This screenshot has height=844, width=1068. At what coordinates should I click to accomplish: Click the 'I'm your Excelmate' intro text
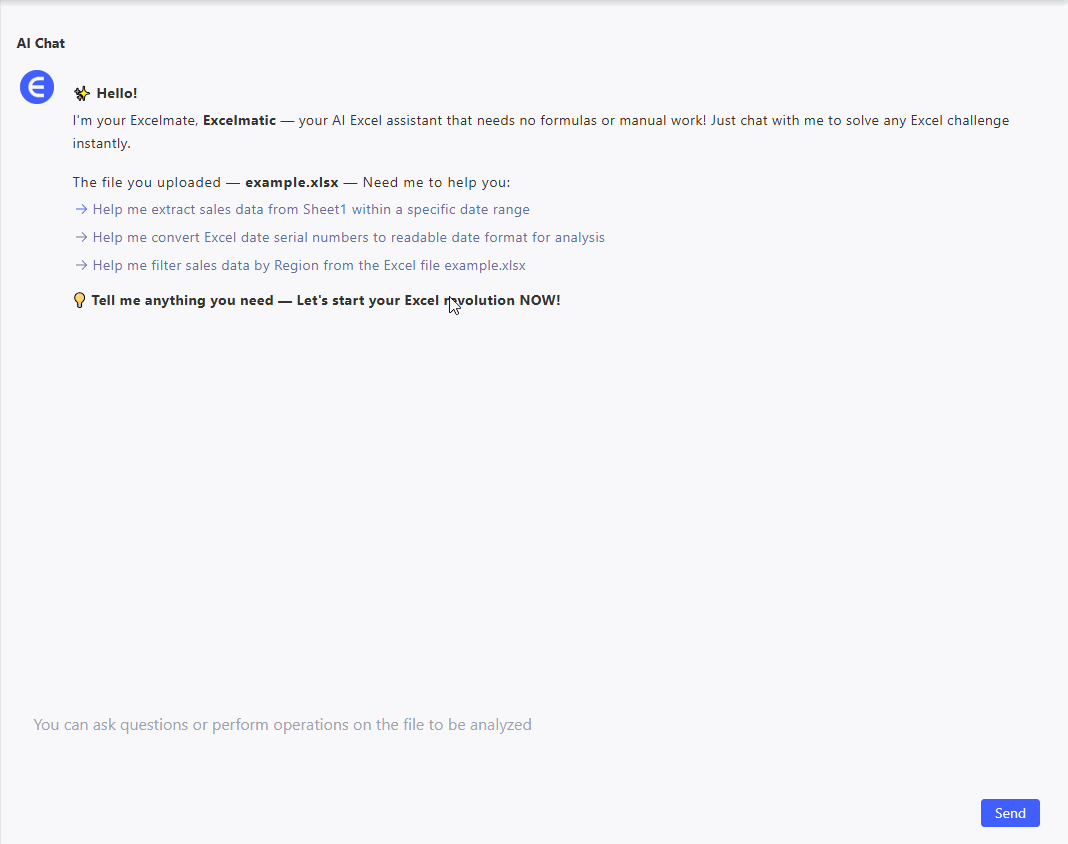135,121
